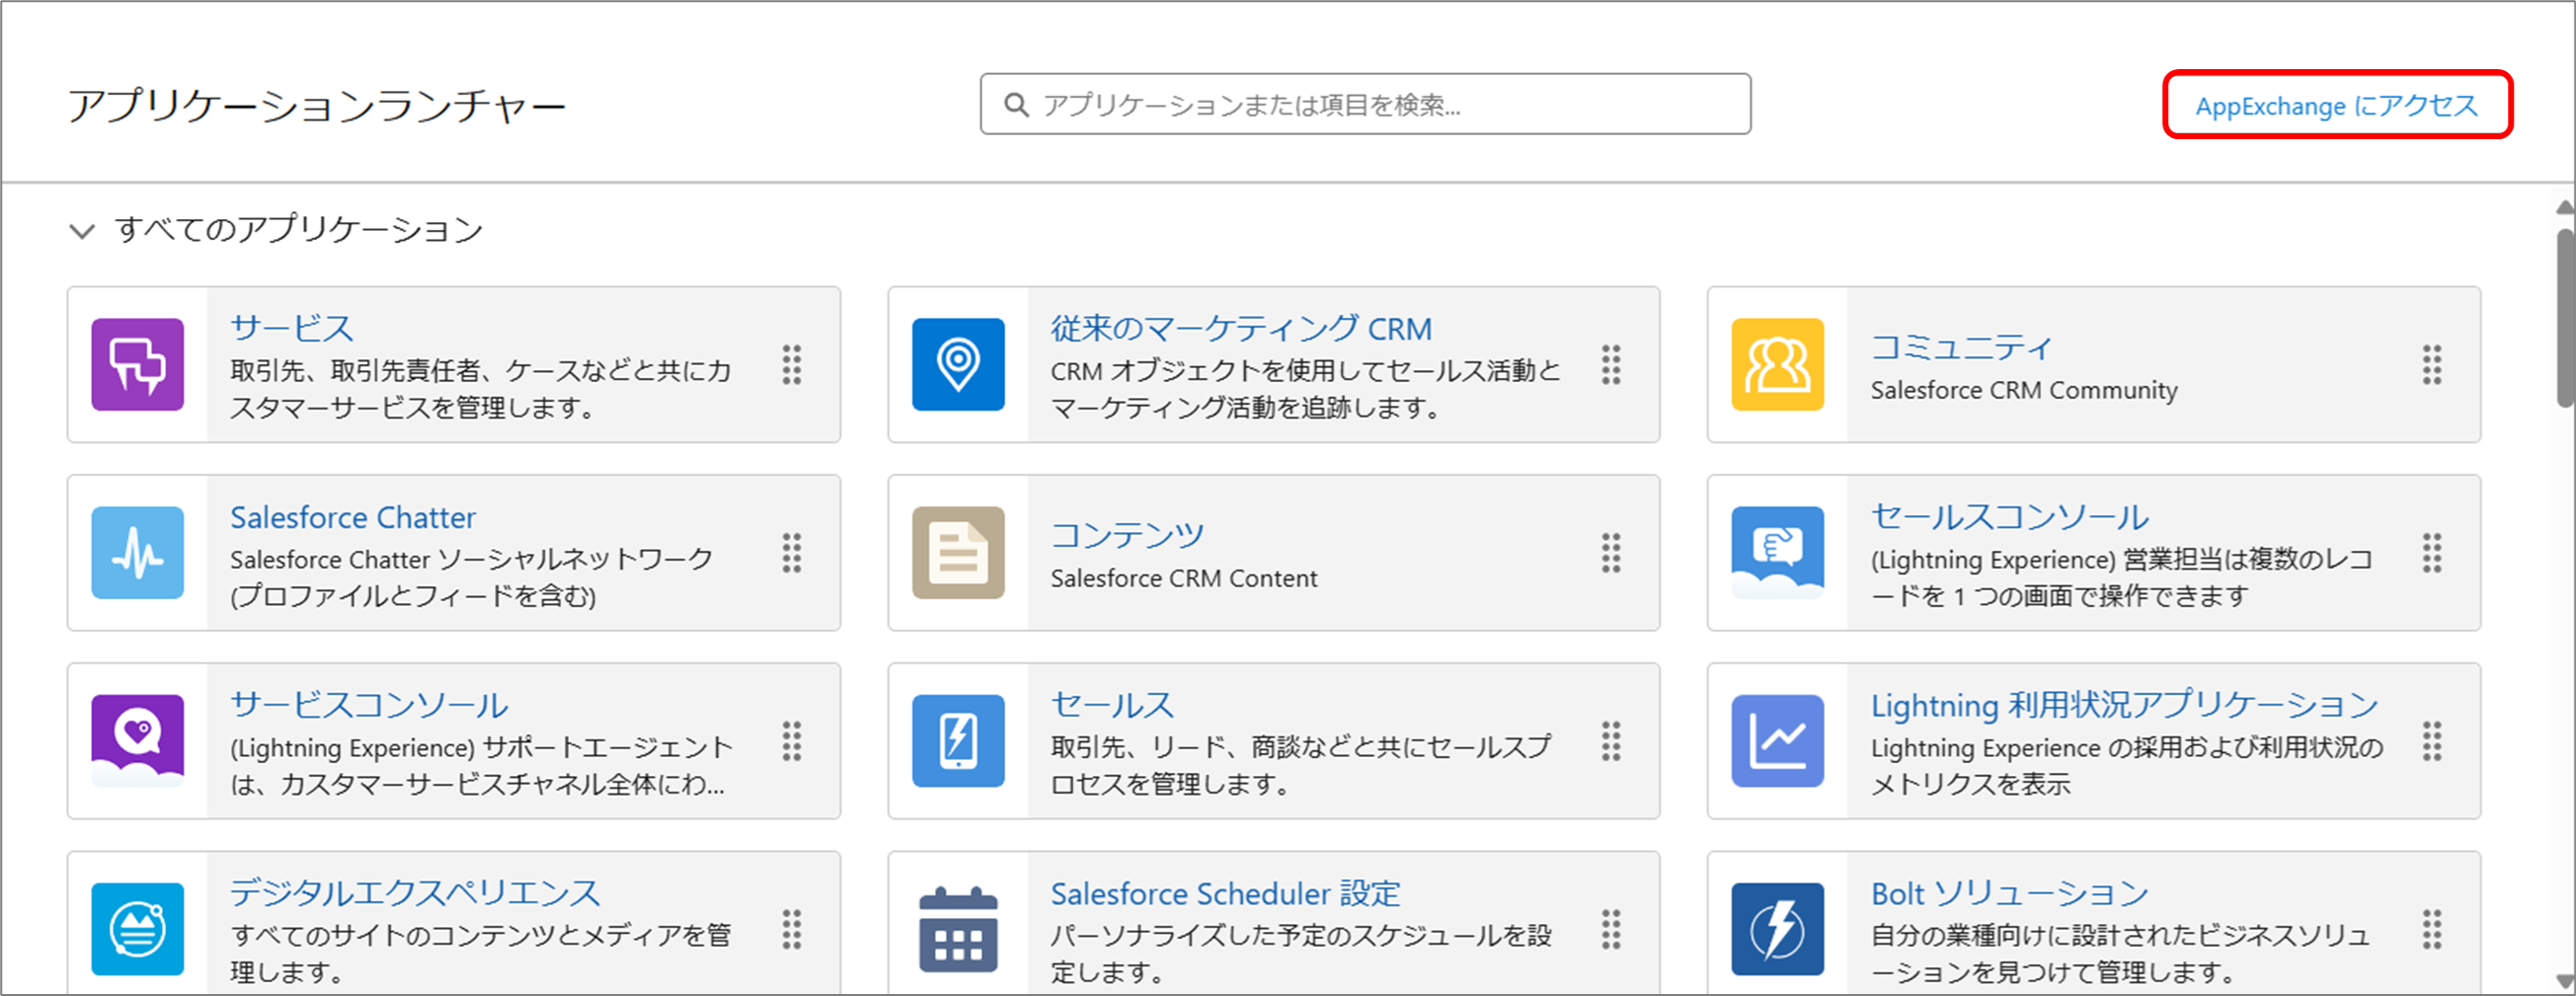2576x996 pixels.
Task: Click the drag handle on サービスコンソール card
Action: click(792, 741)
